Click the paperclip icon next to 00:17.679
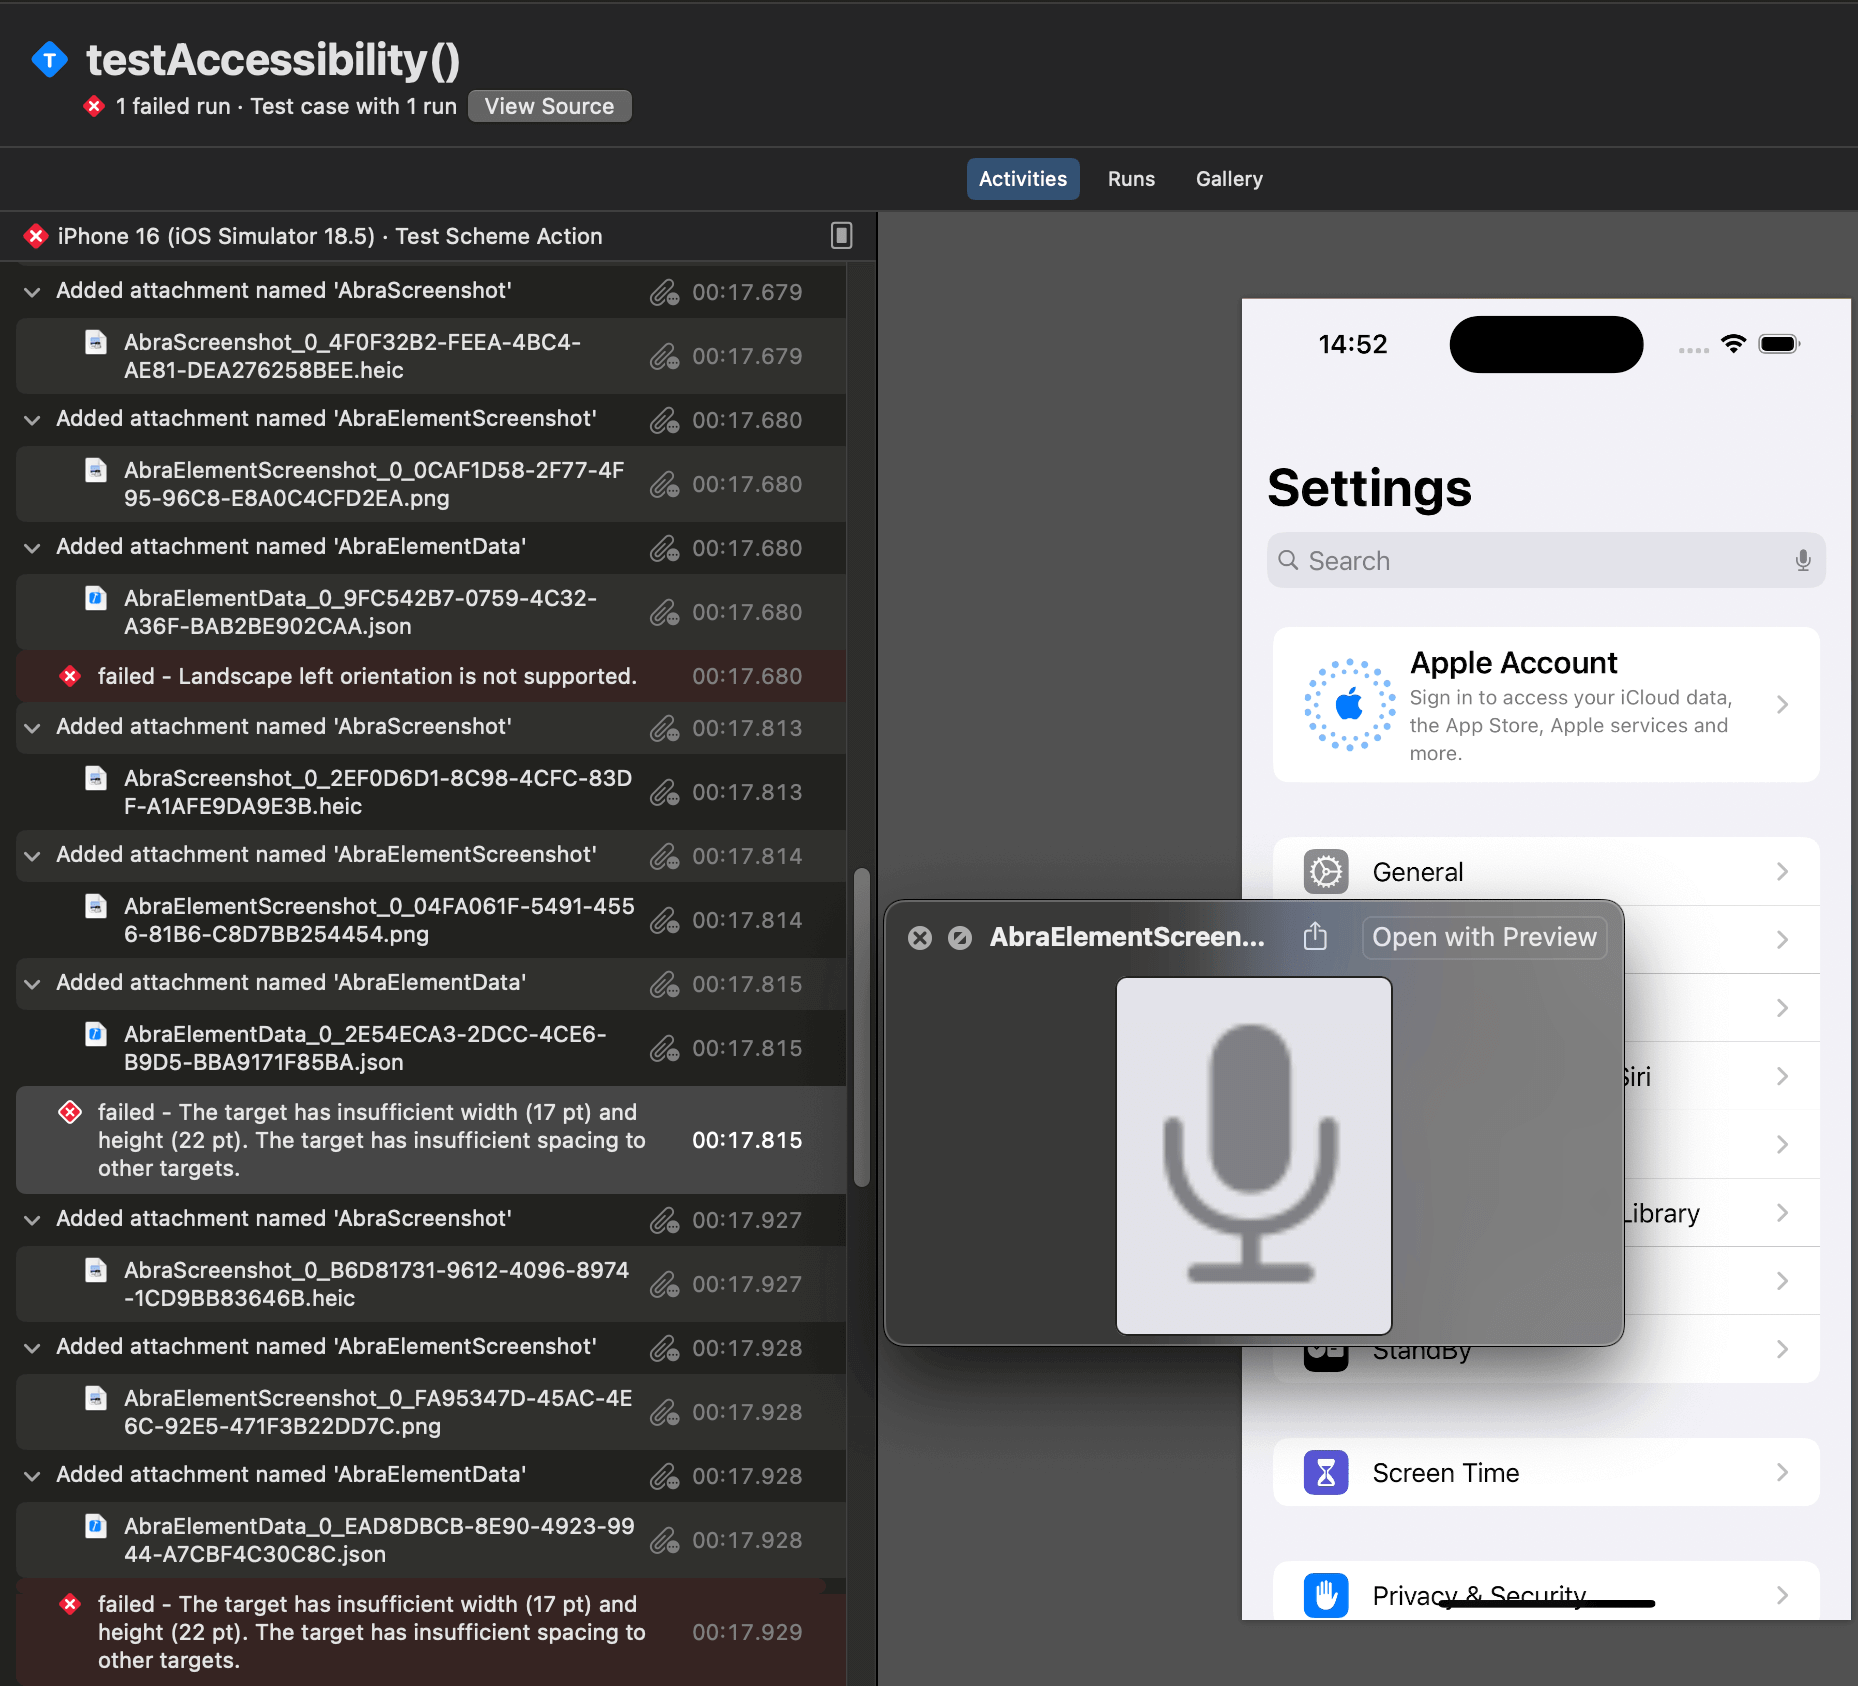This screenshot has height=1686, width=1858. (665, 293)
